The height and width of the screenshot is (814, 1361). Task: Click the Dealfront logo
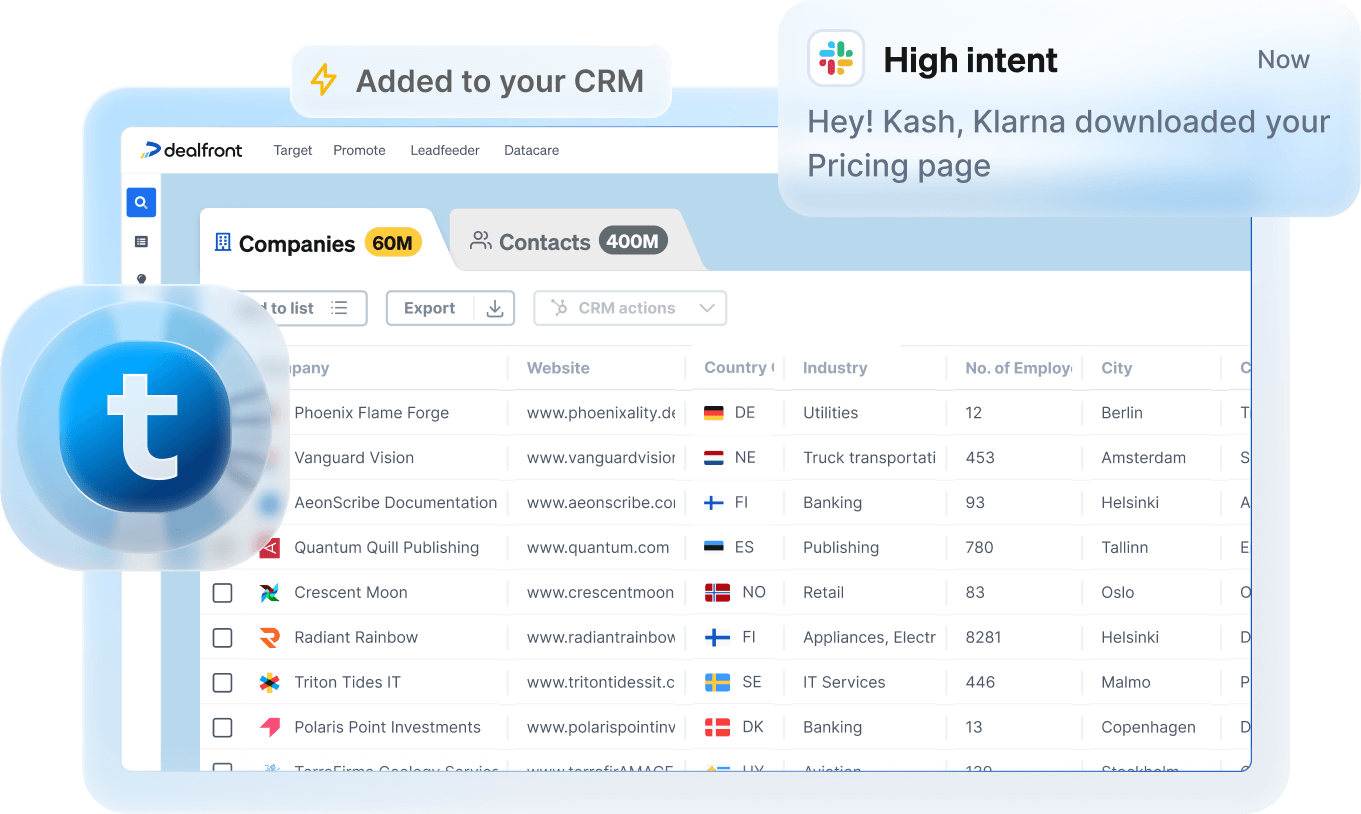[x=192, y=150]
